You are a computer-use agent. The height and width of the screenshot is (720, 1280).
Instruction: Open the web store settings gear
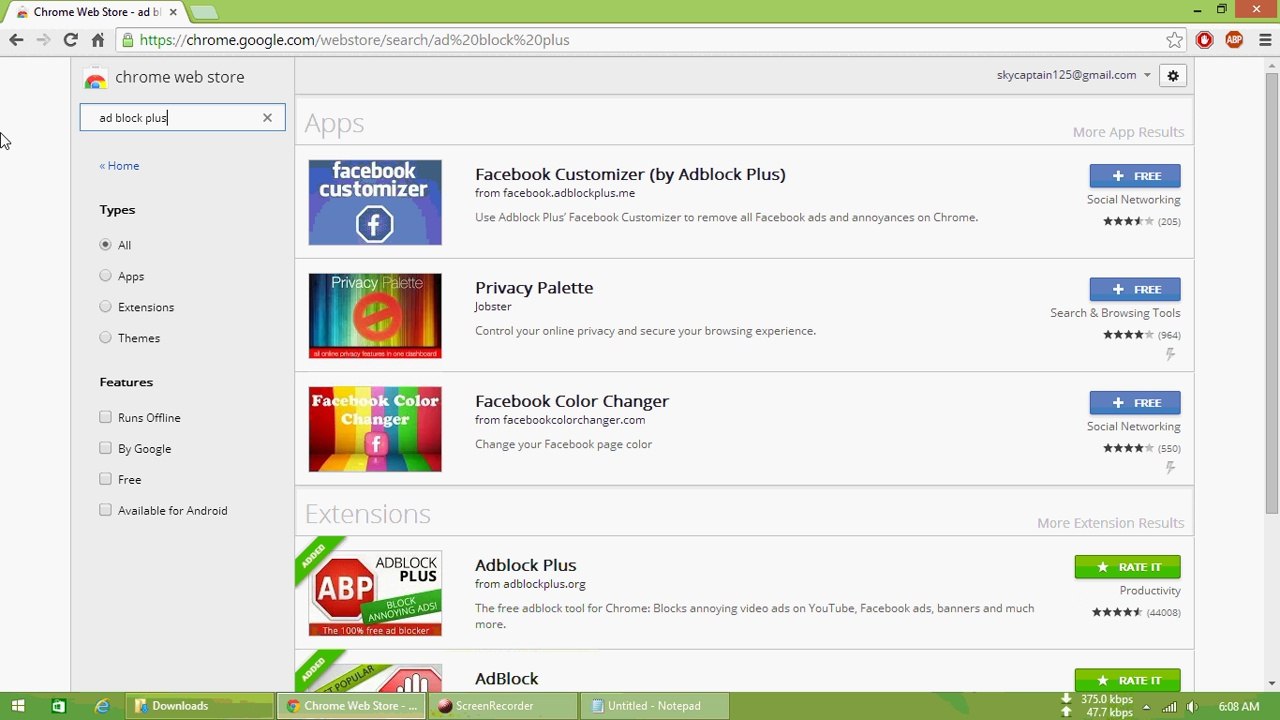[1173, 76]
